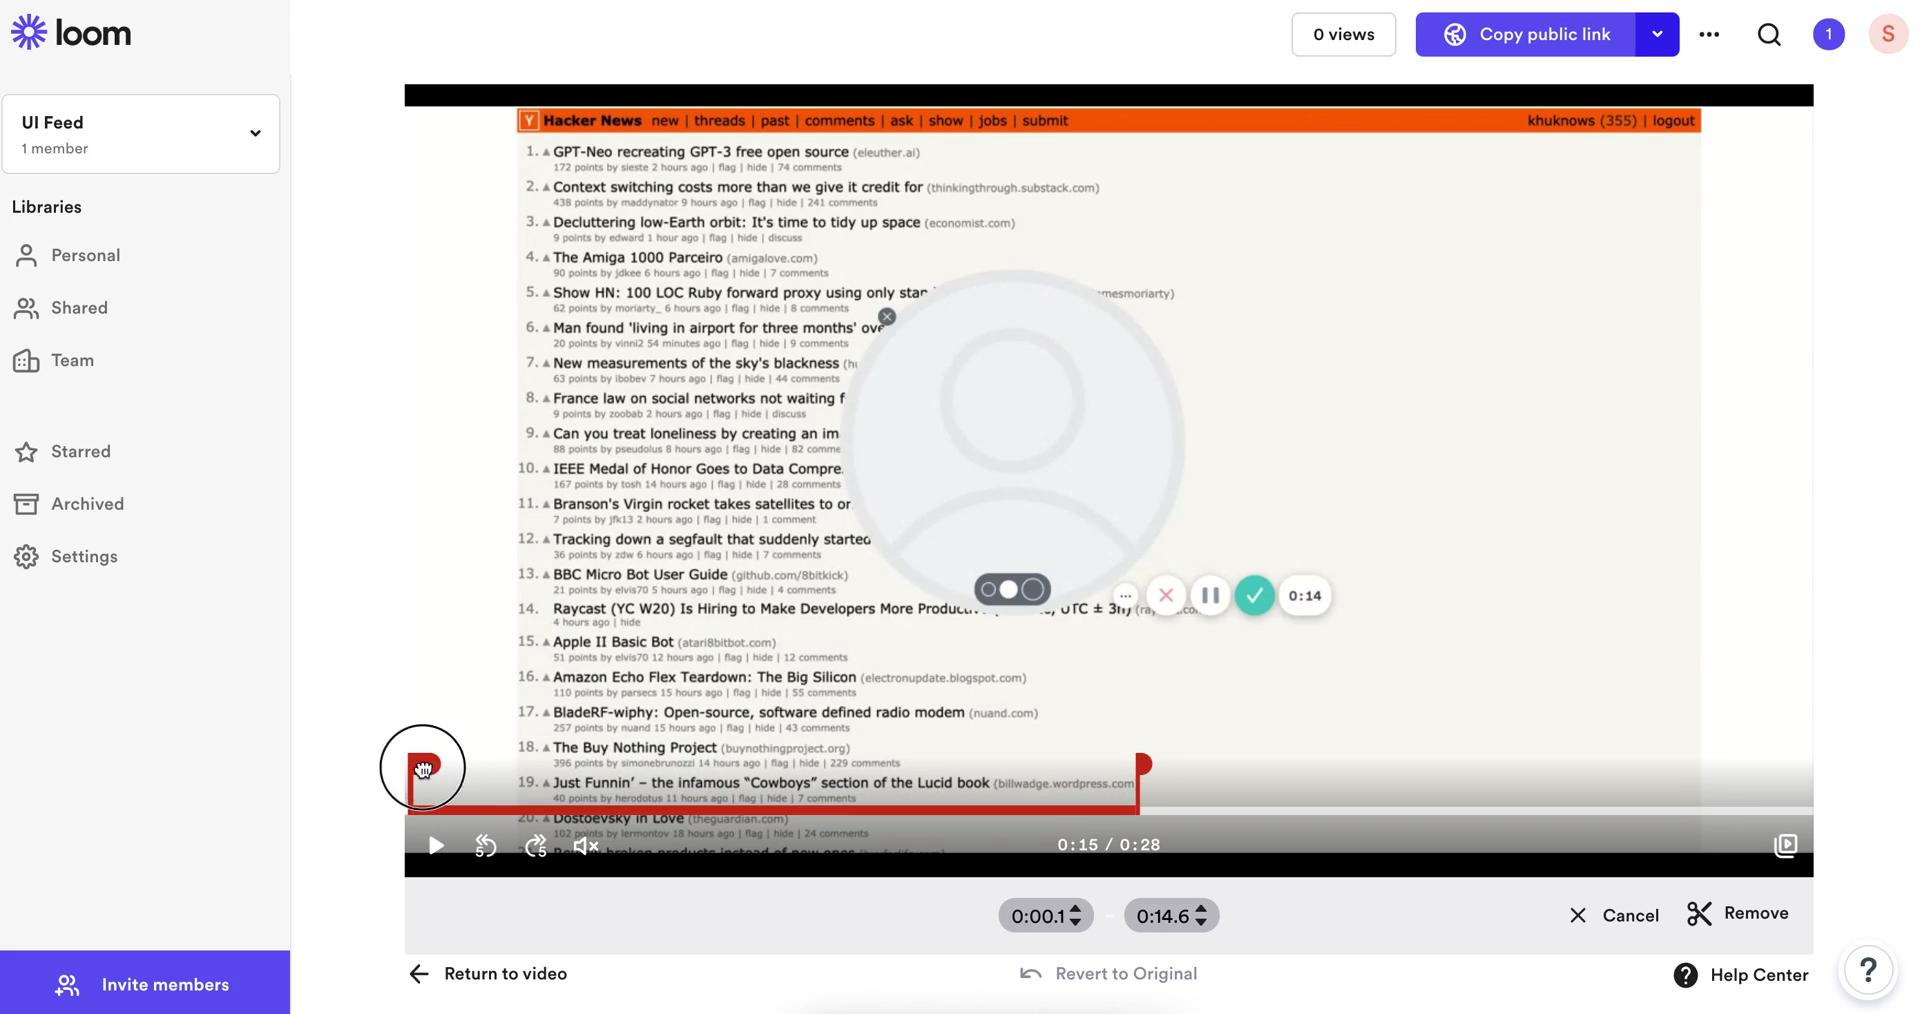Click the trim end handle on the timeline
The image size is (1920, 1014).
[1143, 765]
